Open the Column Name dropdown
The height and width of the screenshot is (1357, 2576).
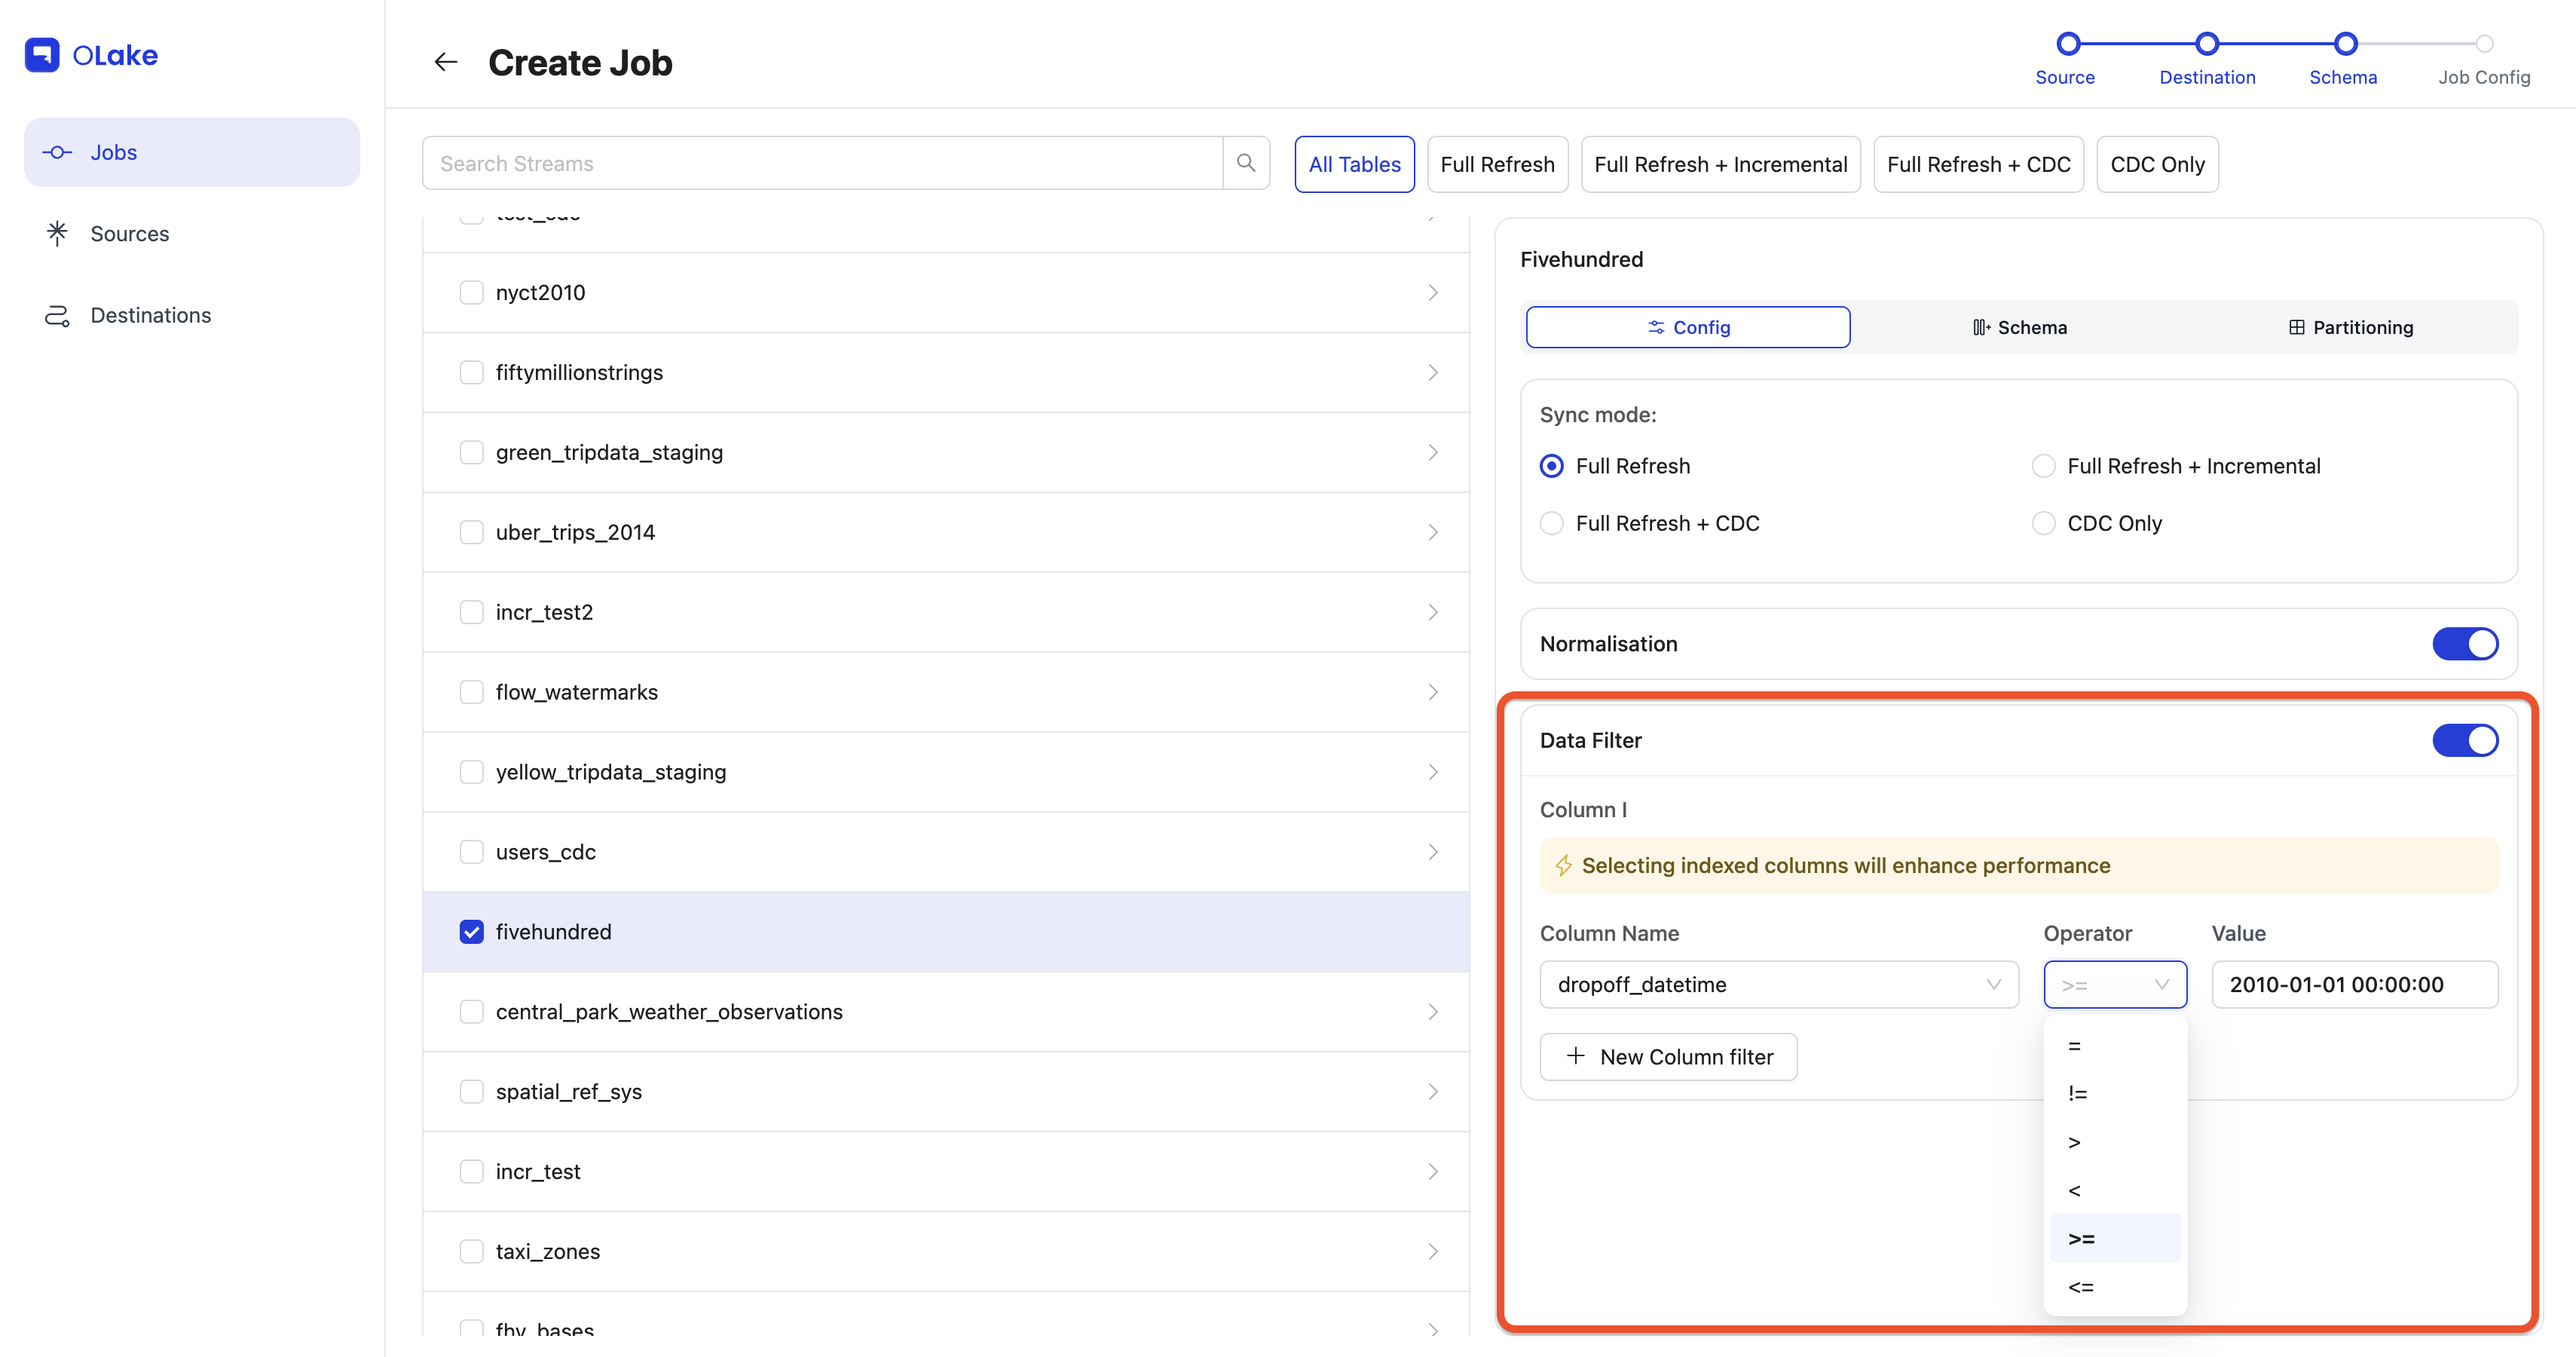[1779, 984]
